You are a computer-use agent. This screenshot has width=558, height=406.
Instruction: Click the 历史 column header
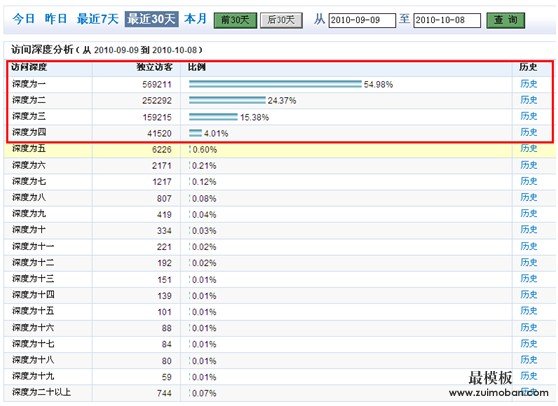(x=528, y=67)
